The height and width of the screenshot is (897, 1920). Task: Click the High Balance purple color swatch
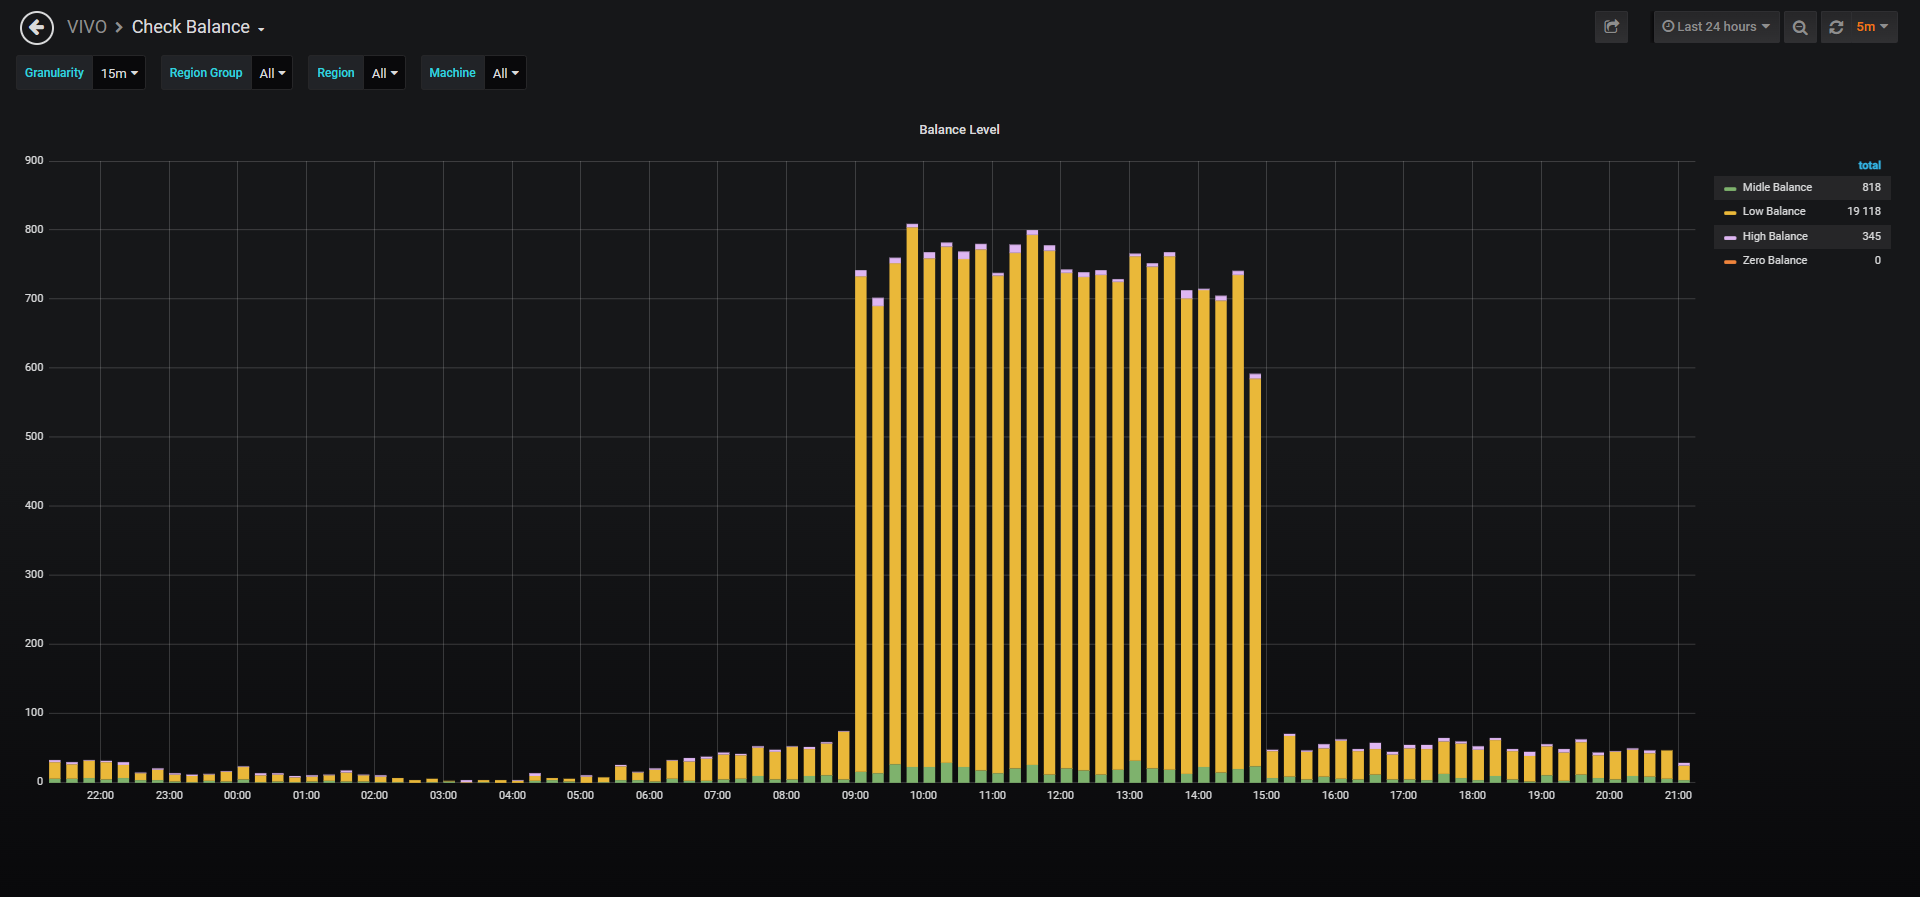1730,237
